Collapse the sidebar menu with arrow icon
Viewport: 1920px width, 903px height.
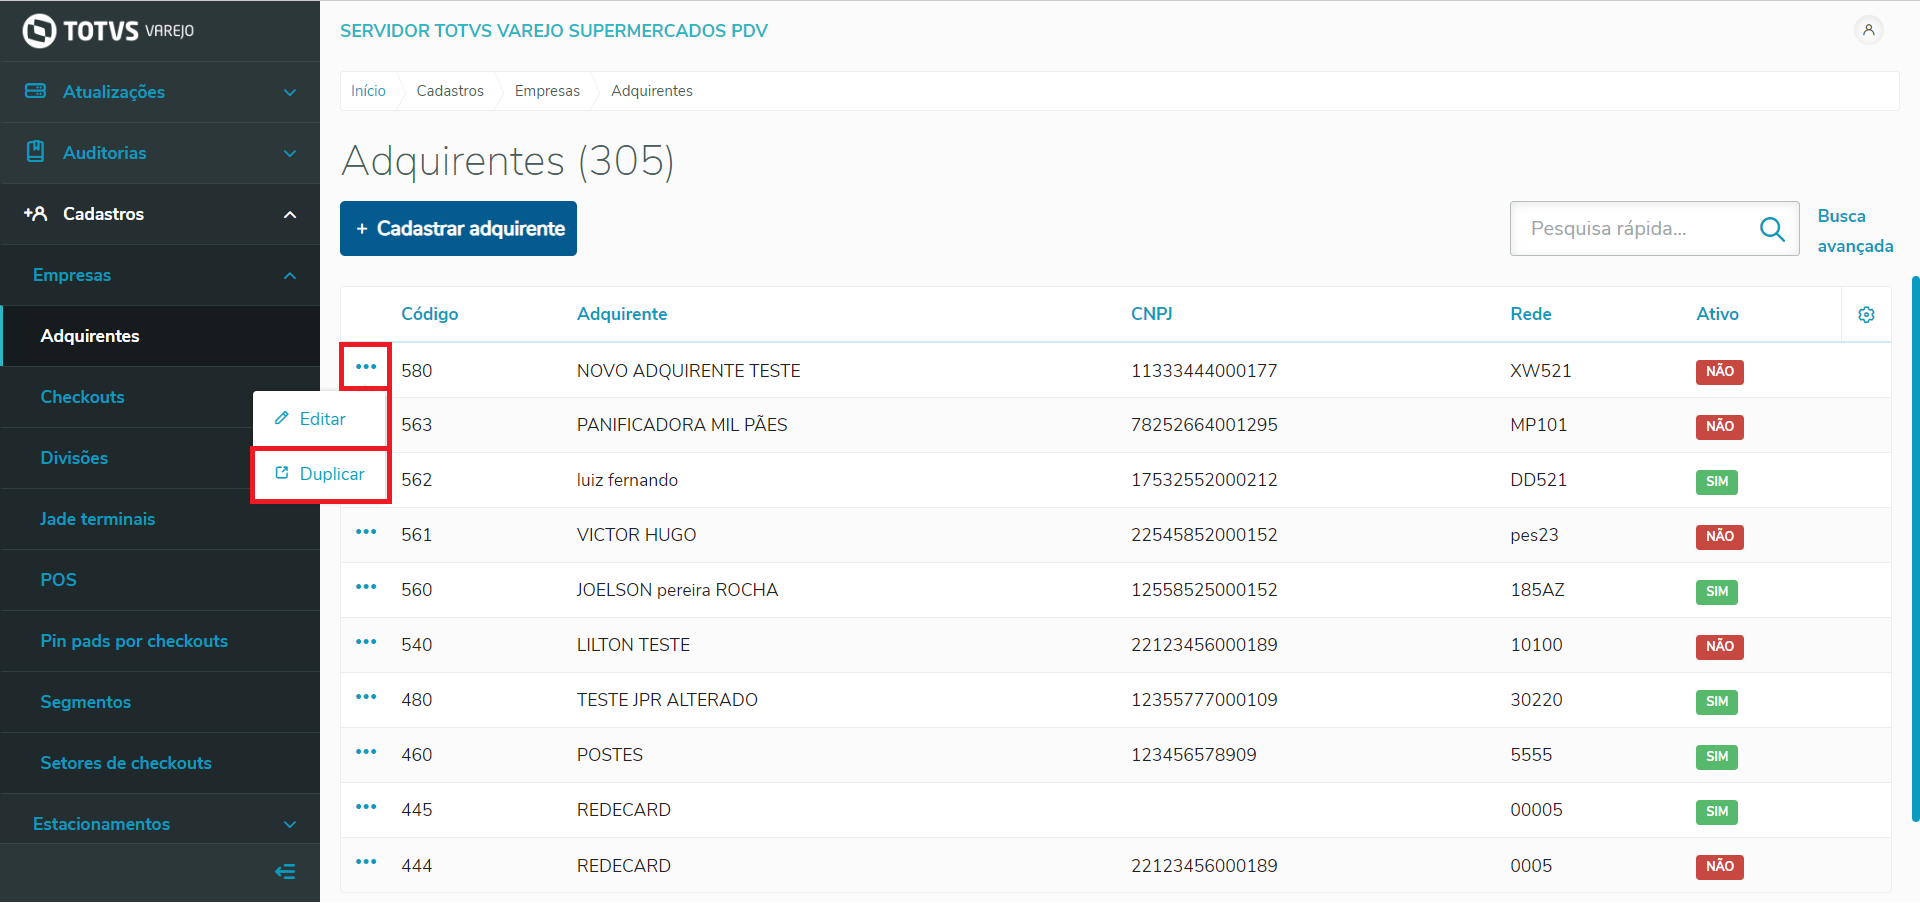click(x=285, y=872)
